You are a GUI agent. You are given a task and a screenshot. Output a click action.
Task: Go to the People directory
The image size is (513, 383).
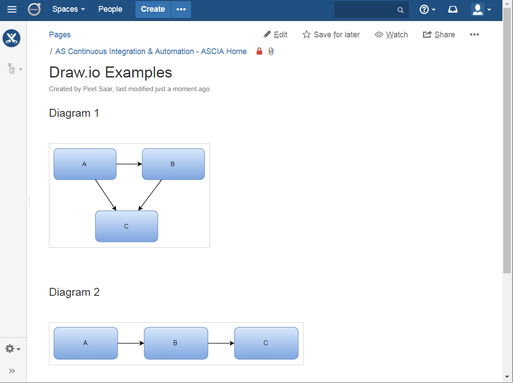[110, 9]
